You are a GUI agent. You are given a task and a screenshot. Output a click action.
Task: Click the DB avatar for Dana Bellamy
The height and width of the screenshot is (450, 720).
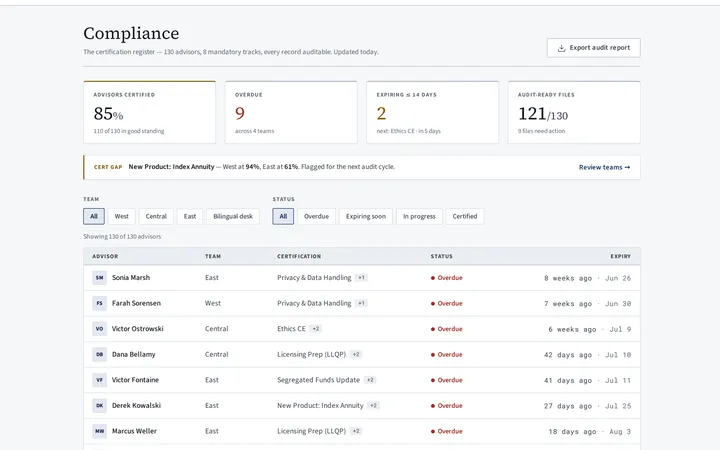(100, 354)
